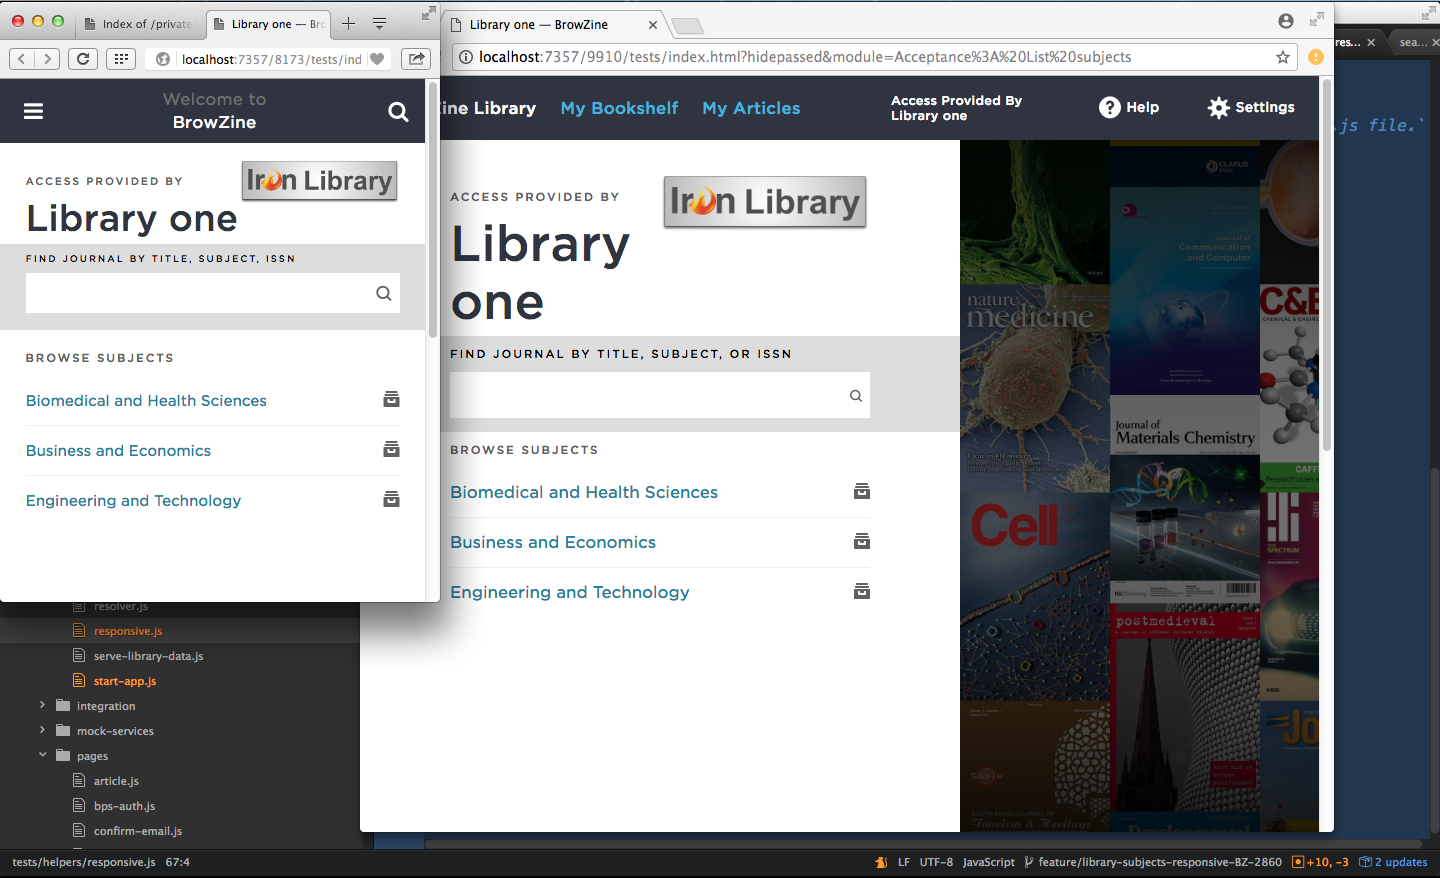The height and width of the screenshot is (878, 1440).
Task: Bookmark page with heart icon
Action: 377,59
